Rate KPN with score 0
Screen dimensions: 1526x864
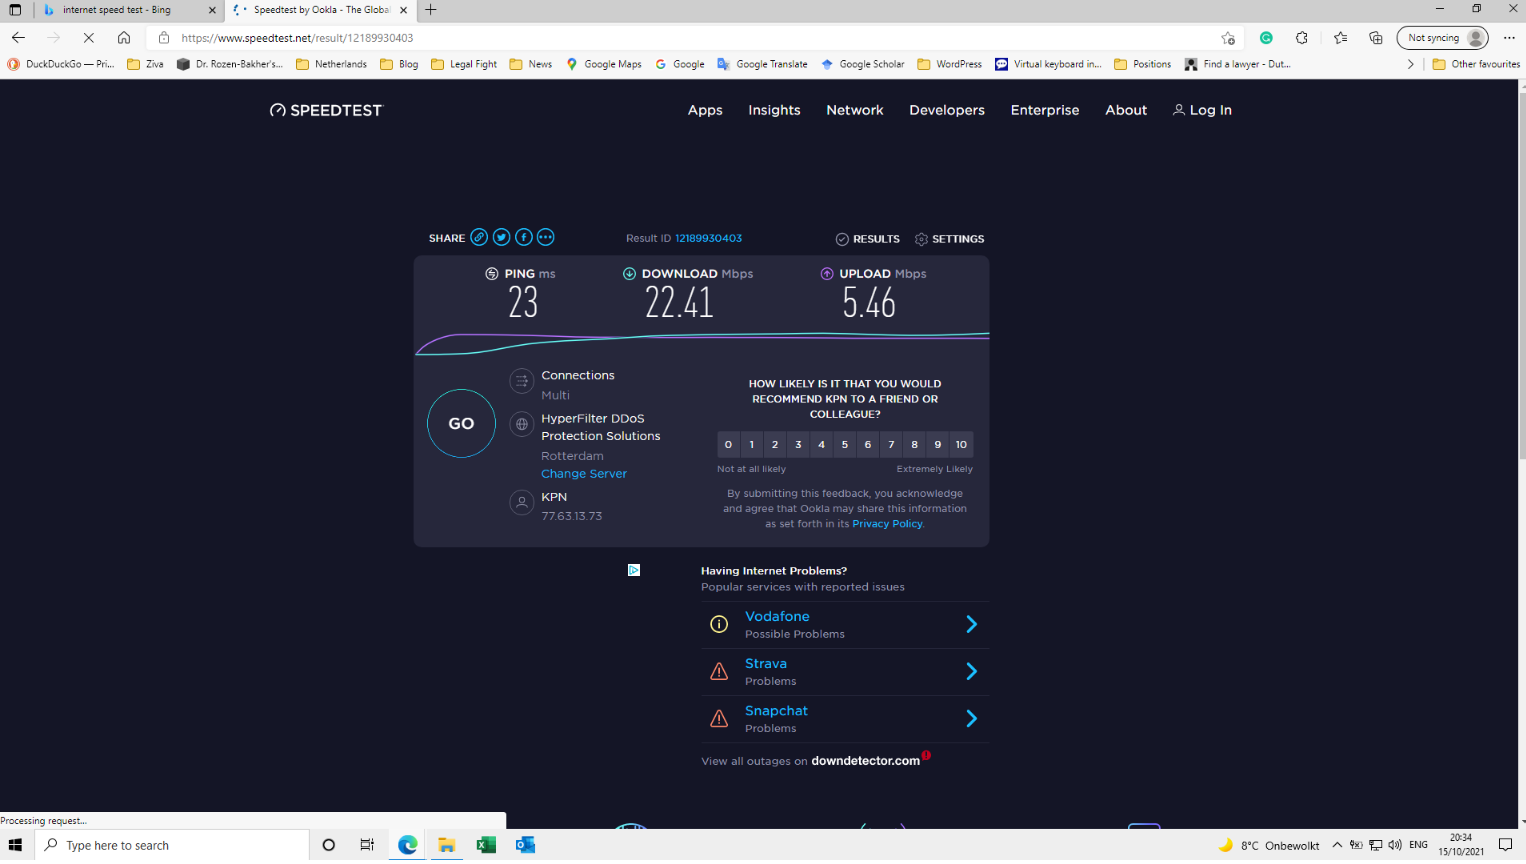coord(728,444)
